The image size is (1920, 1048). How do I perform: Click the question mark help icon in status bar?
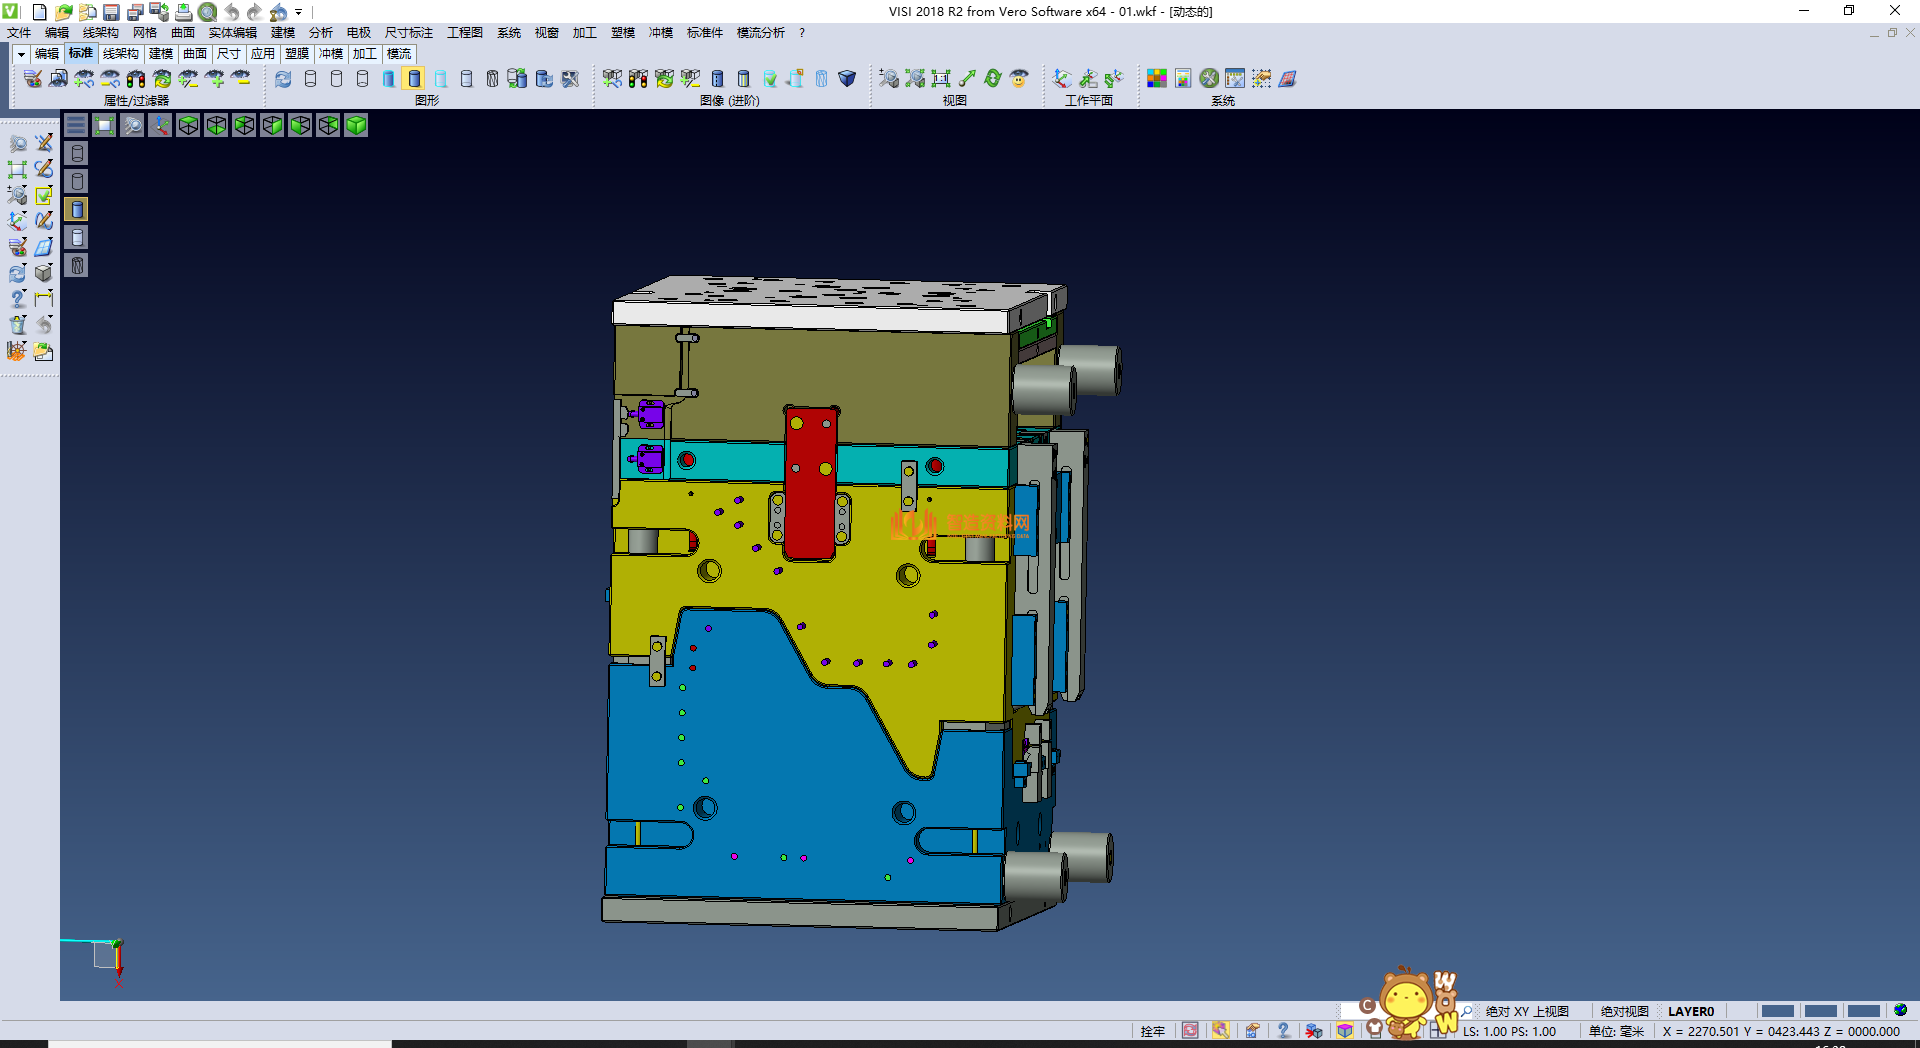pos(1283,1031)
